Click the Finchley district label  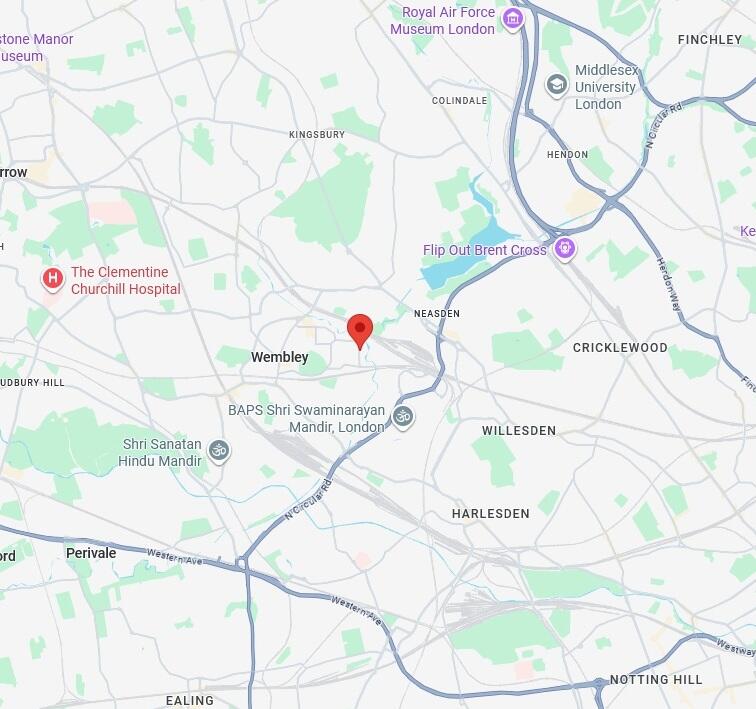[710, 40]
